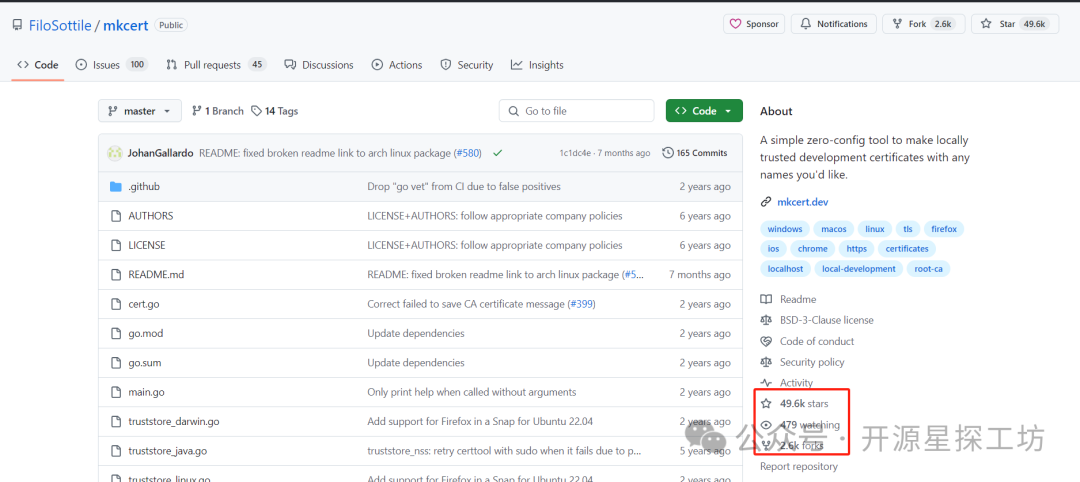View the 165 Commits history
The width and height of the screenshot is (1080, 482).
point(695,153)
